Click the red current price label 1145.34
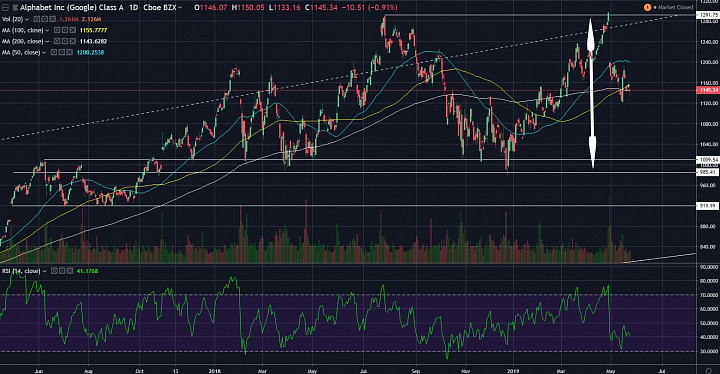 (x=708, y=91)
